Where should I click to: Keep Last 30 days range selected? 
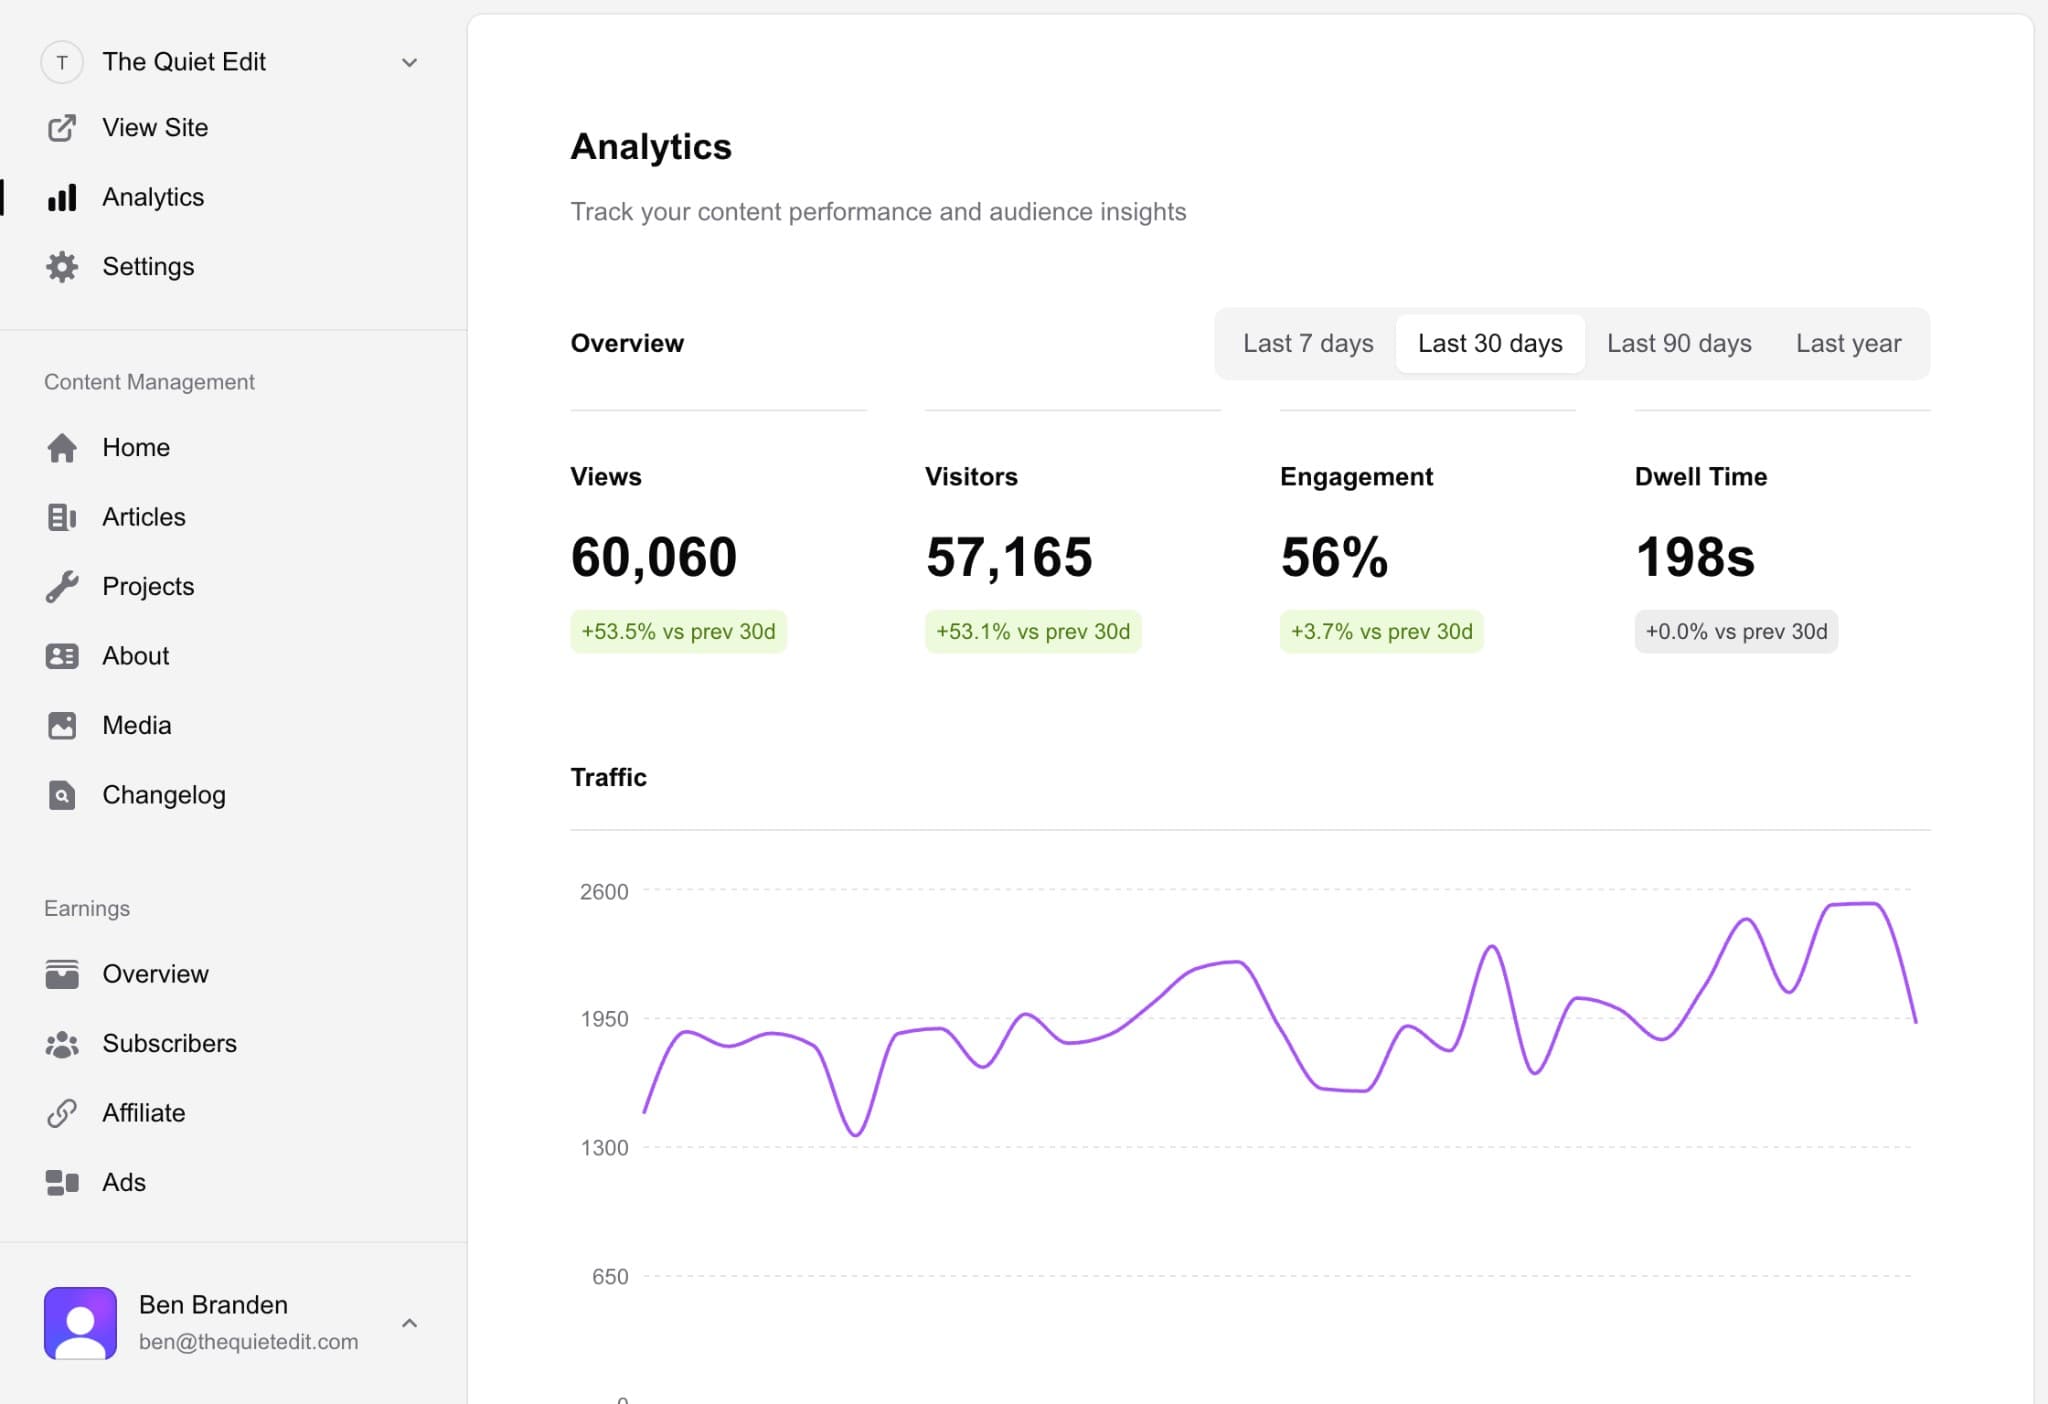tap(1489, 343)
